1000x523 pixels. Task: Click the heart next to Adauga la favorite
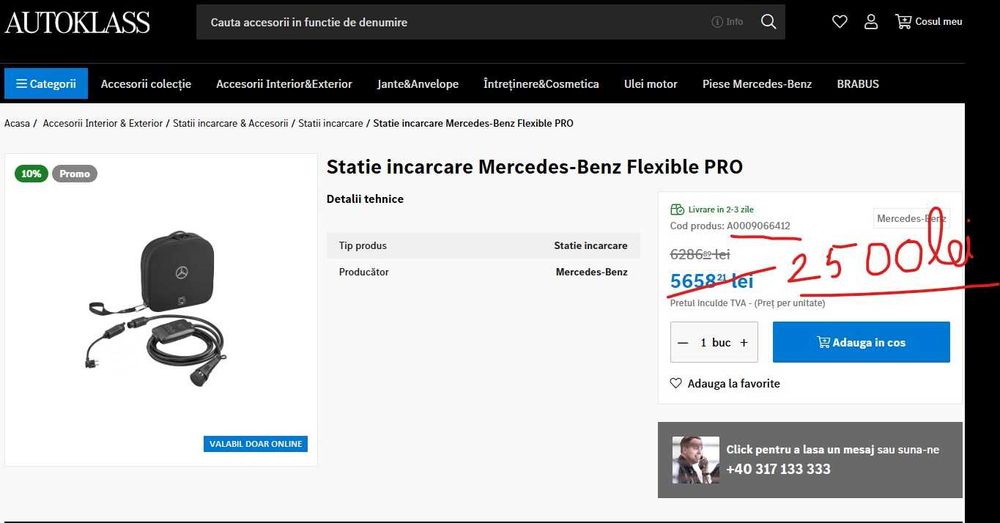[676, 383]
